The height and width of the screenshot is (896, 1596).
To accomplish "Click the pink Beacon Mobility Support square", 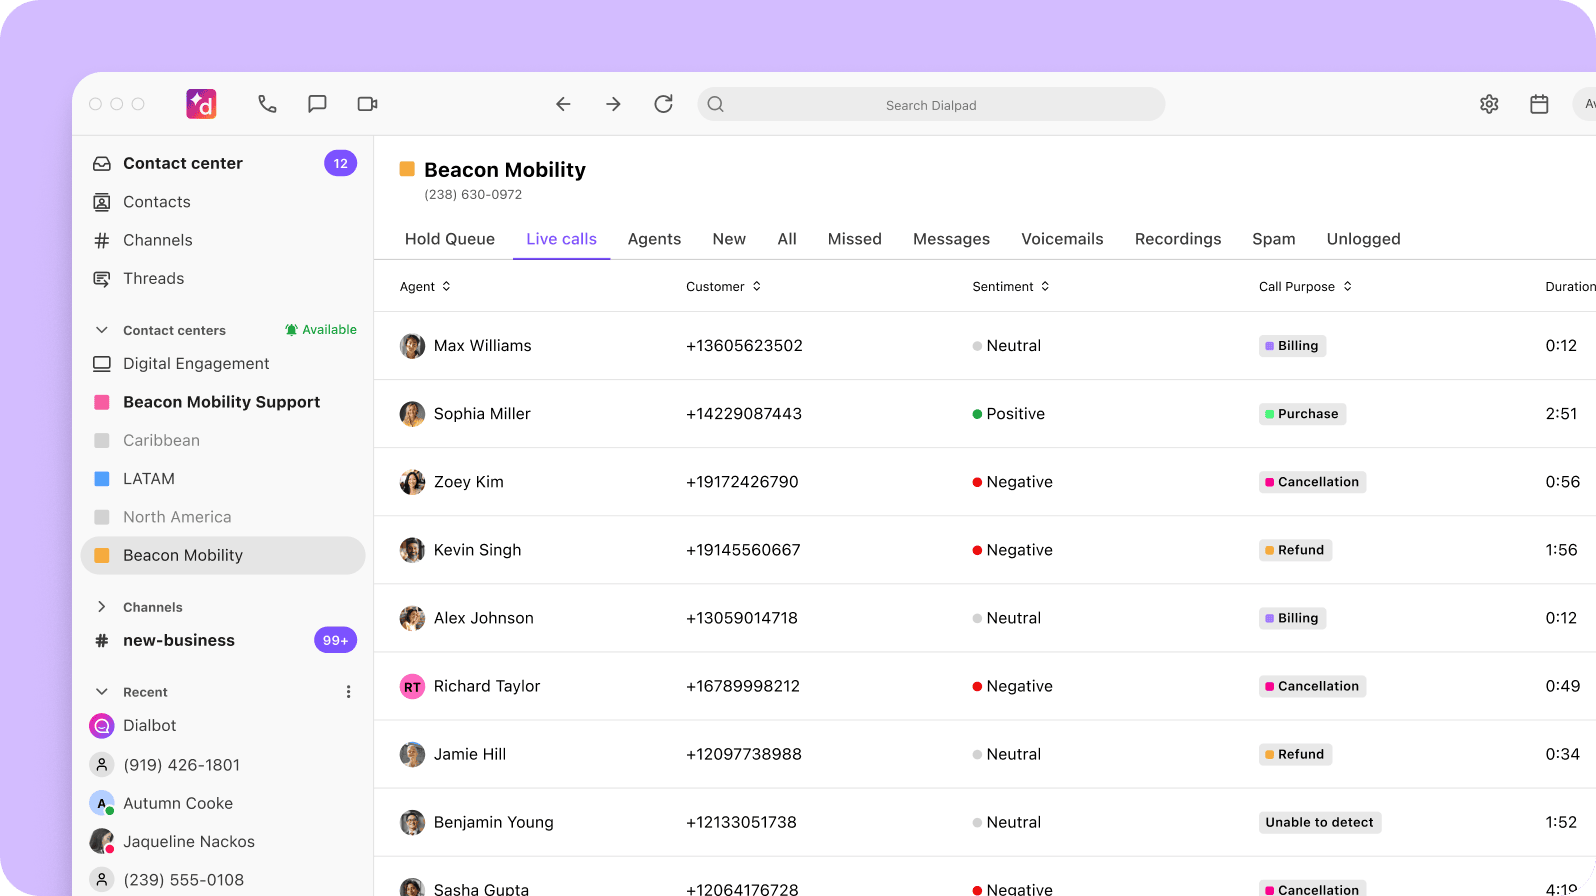I will pos(102,402).
